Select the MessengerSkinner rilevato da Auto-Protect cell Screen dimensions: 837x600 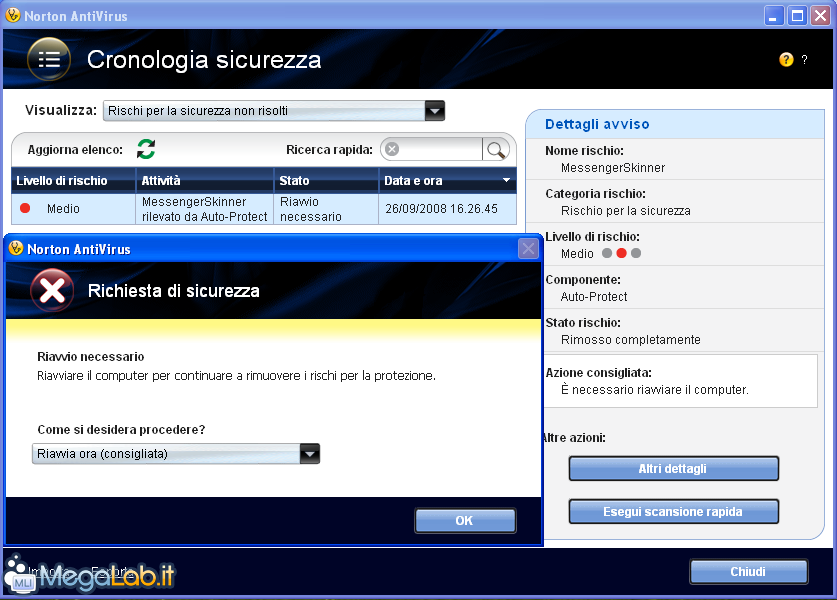(204, 209)
